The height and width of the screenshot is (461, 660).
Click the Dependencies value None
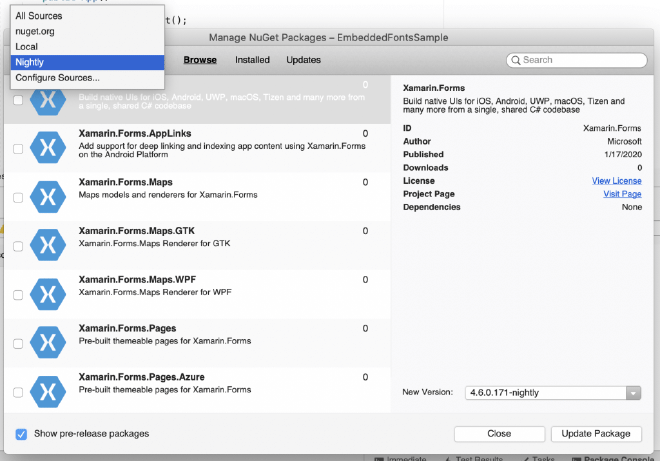[x=632, y=207]
